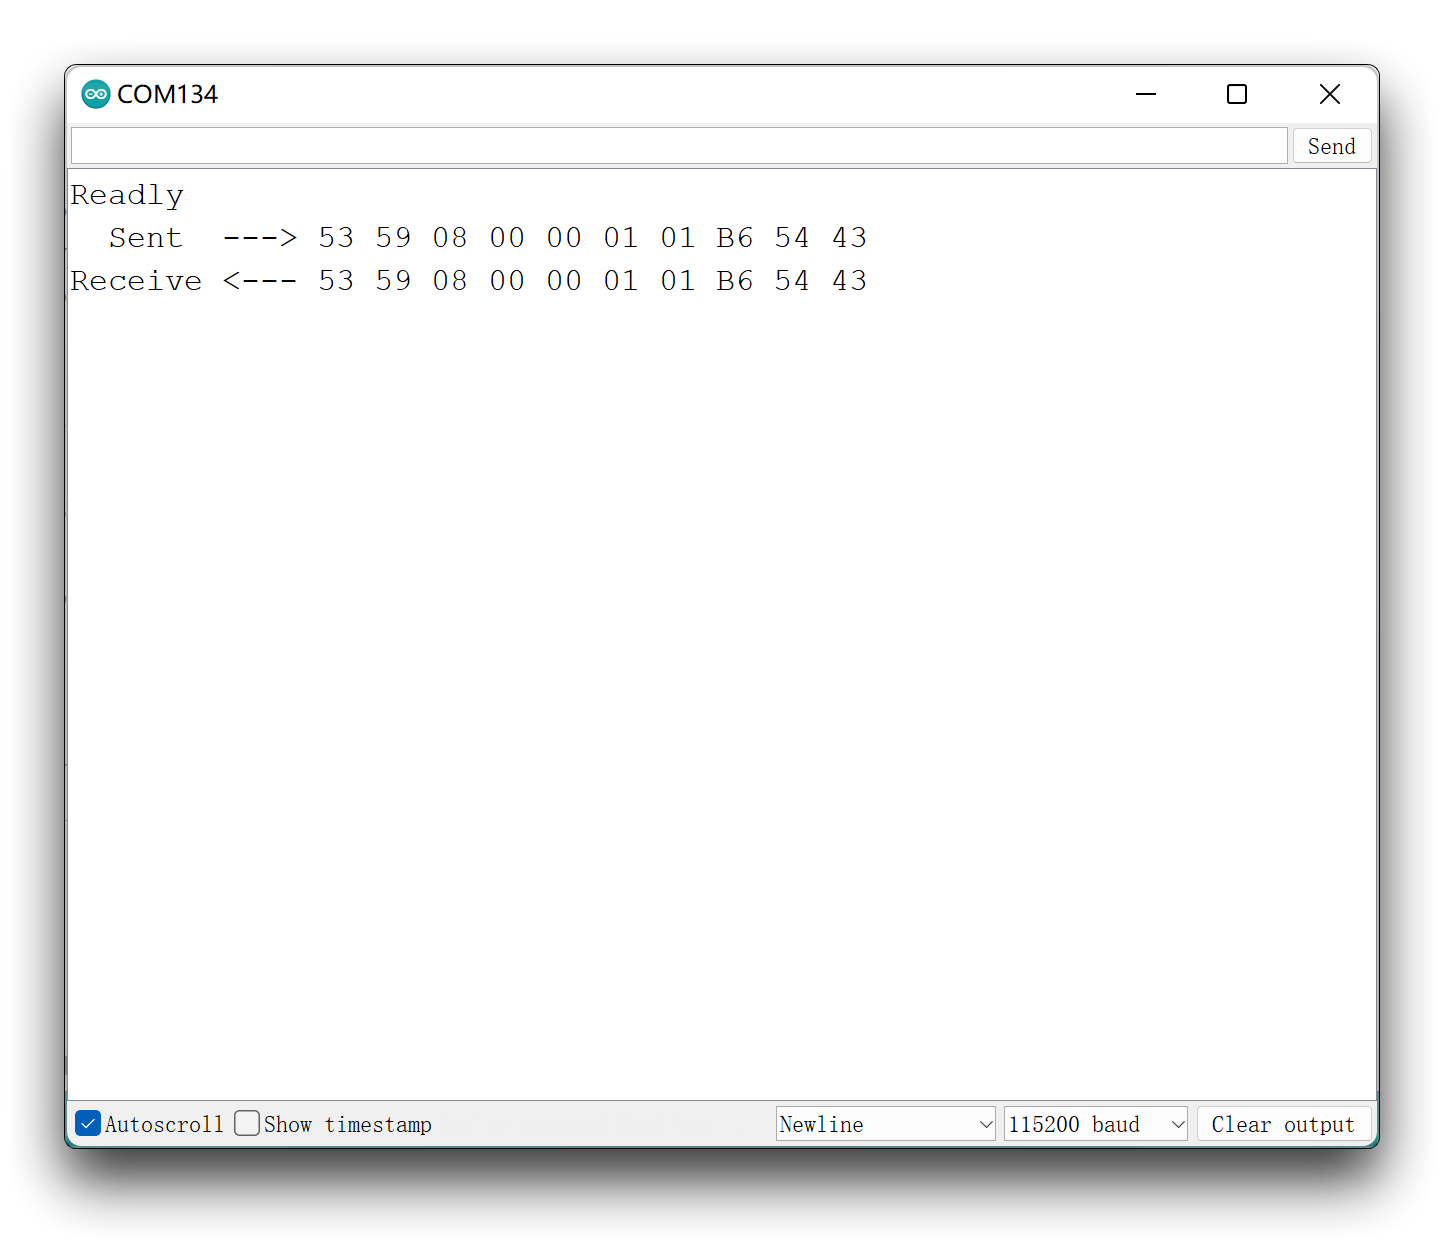Screen dimensions: 1444x1245
Task: Click byte '08' in the Sent line
Action: point(450,238)
